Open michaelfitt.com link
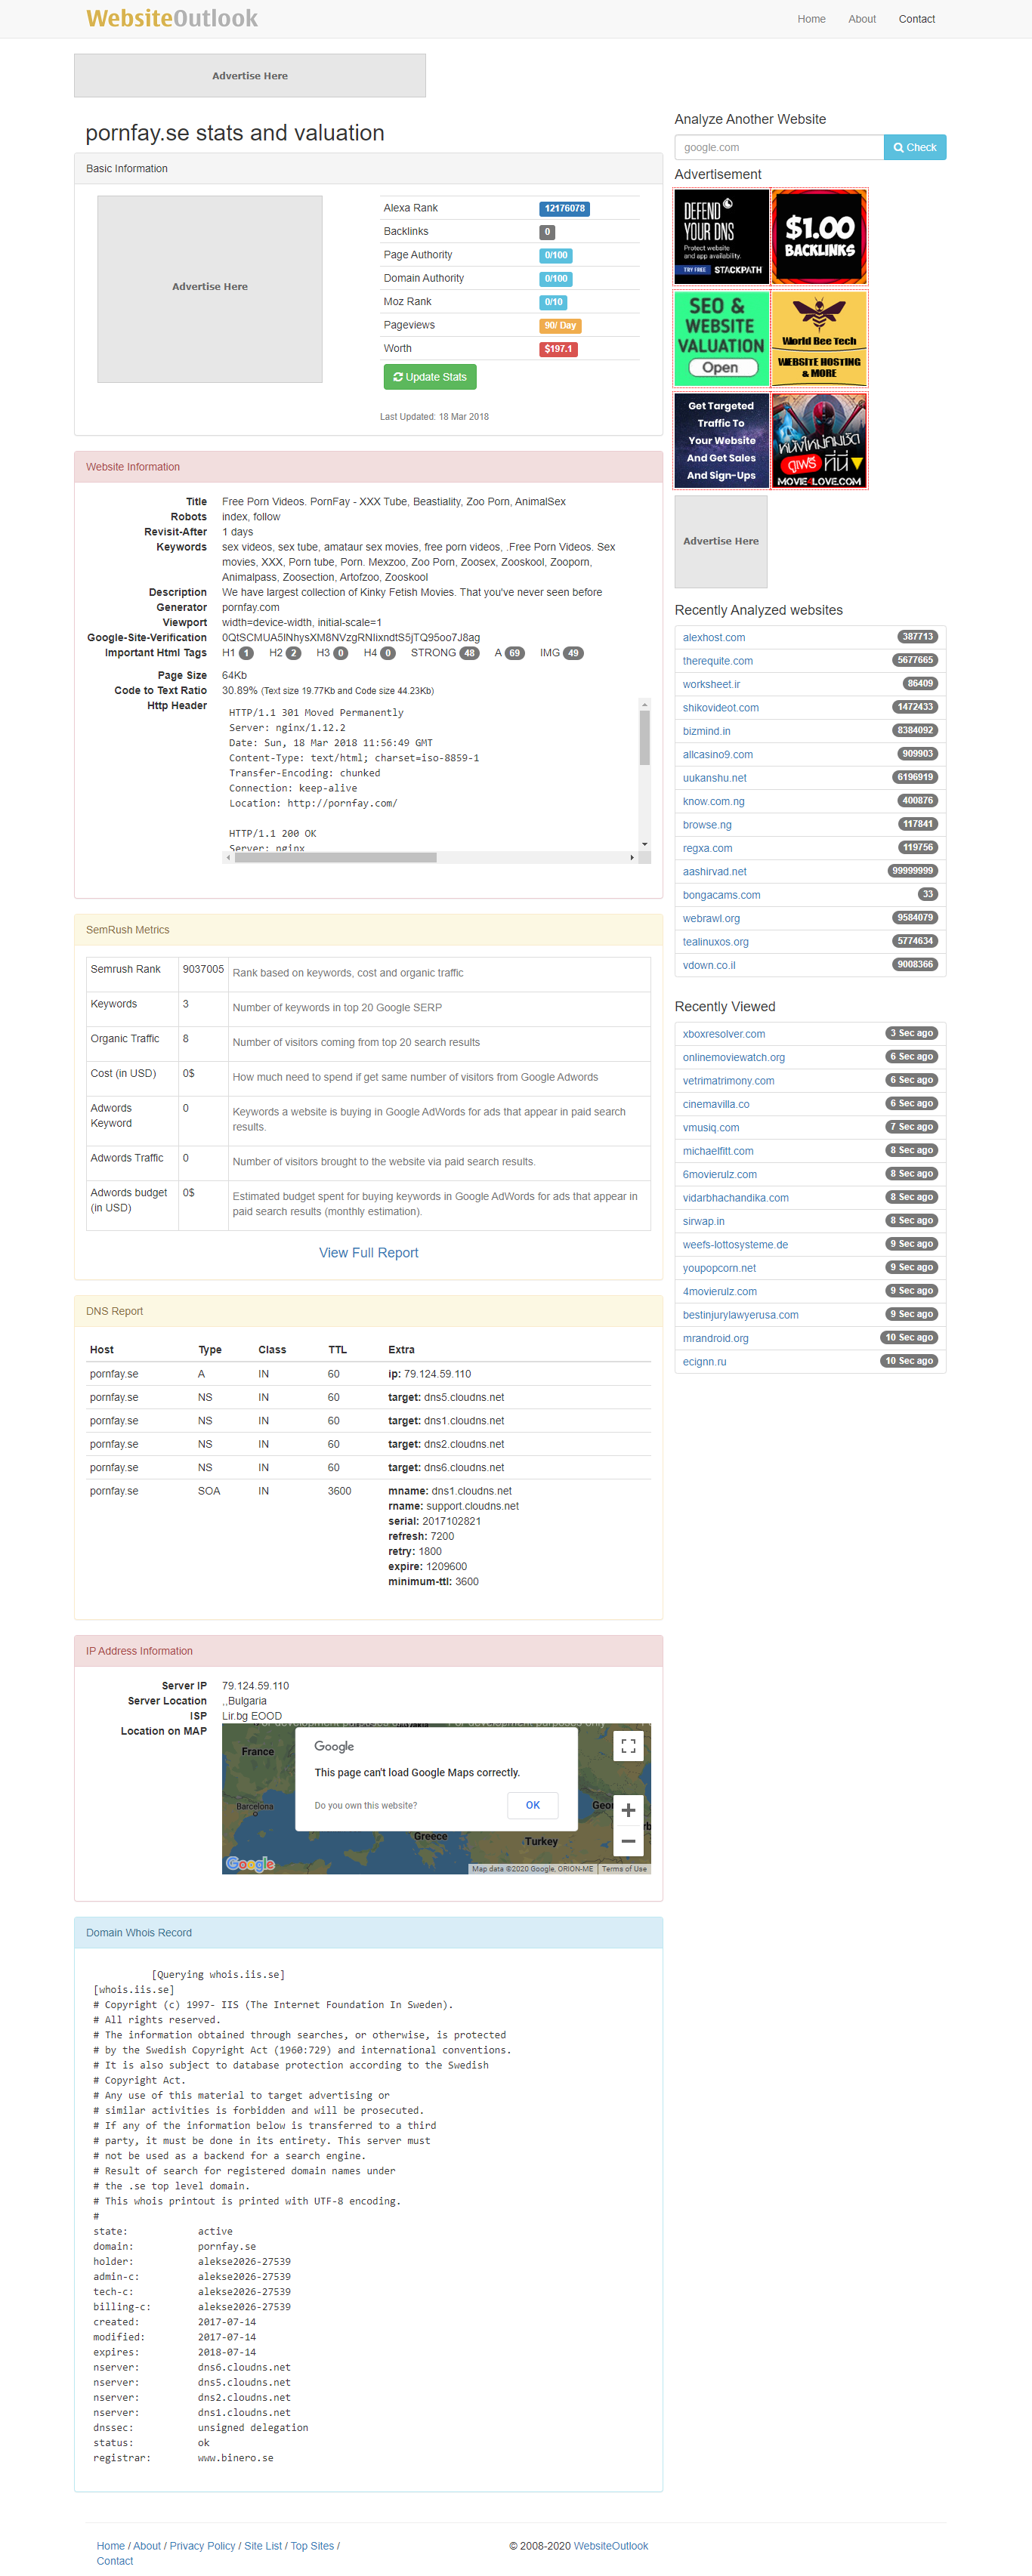 click(718, 1151)
